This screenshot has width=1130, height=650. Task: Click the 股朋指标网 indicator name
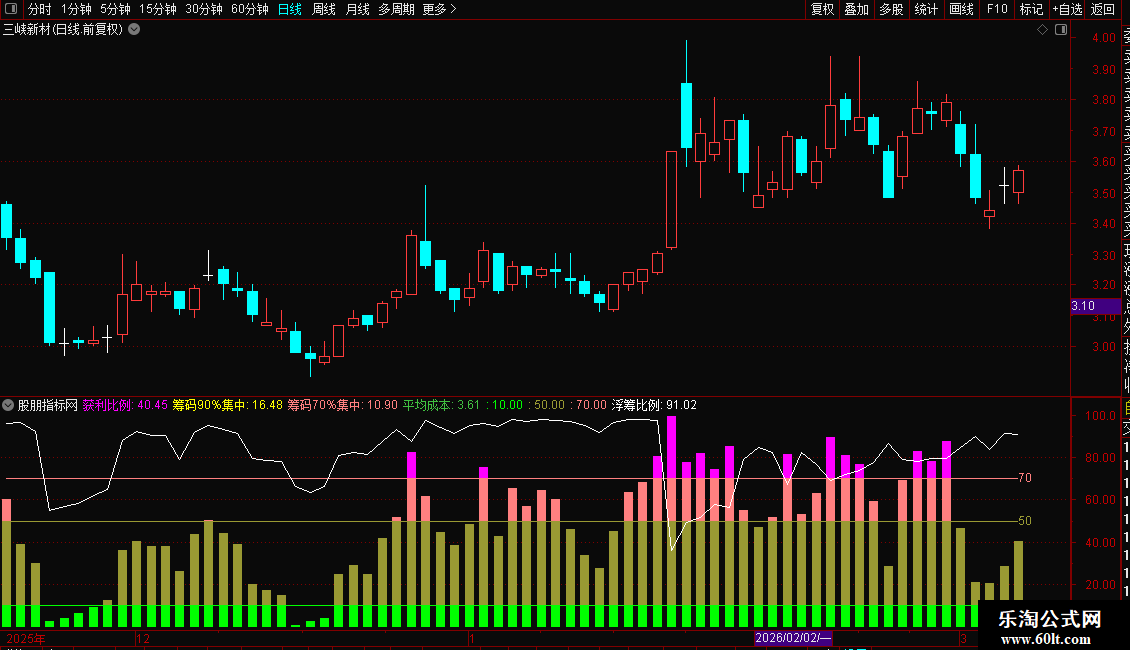48,405
